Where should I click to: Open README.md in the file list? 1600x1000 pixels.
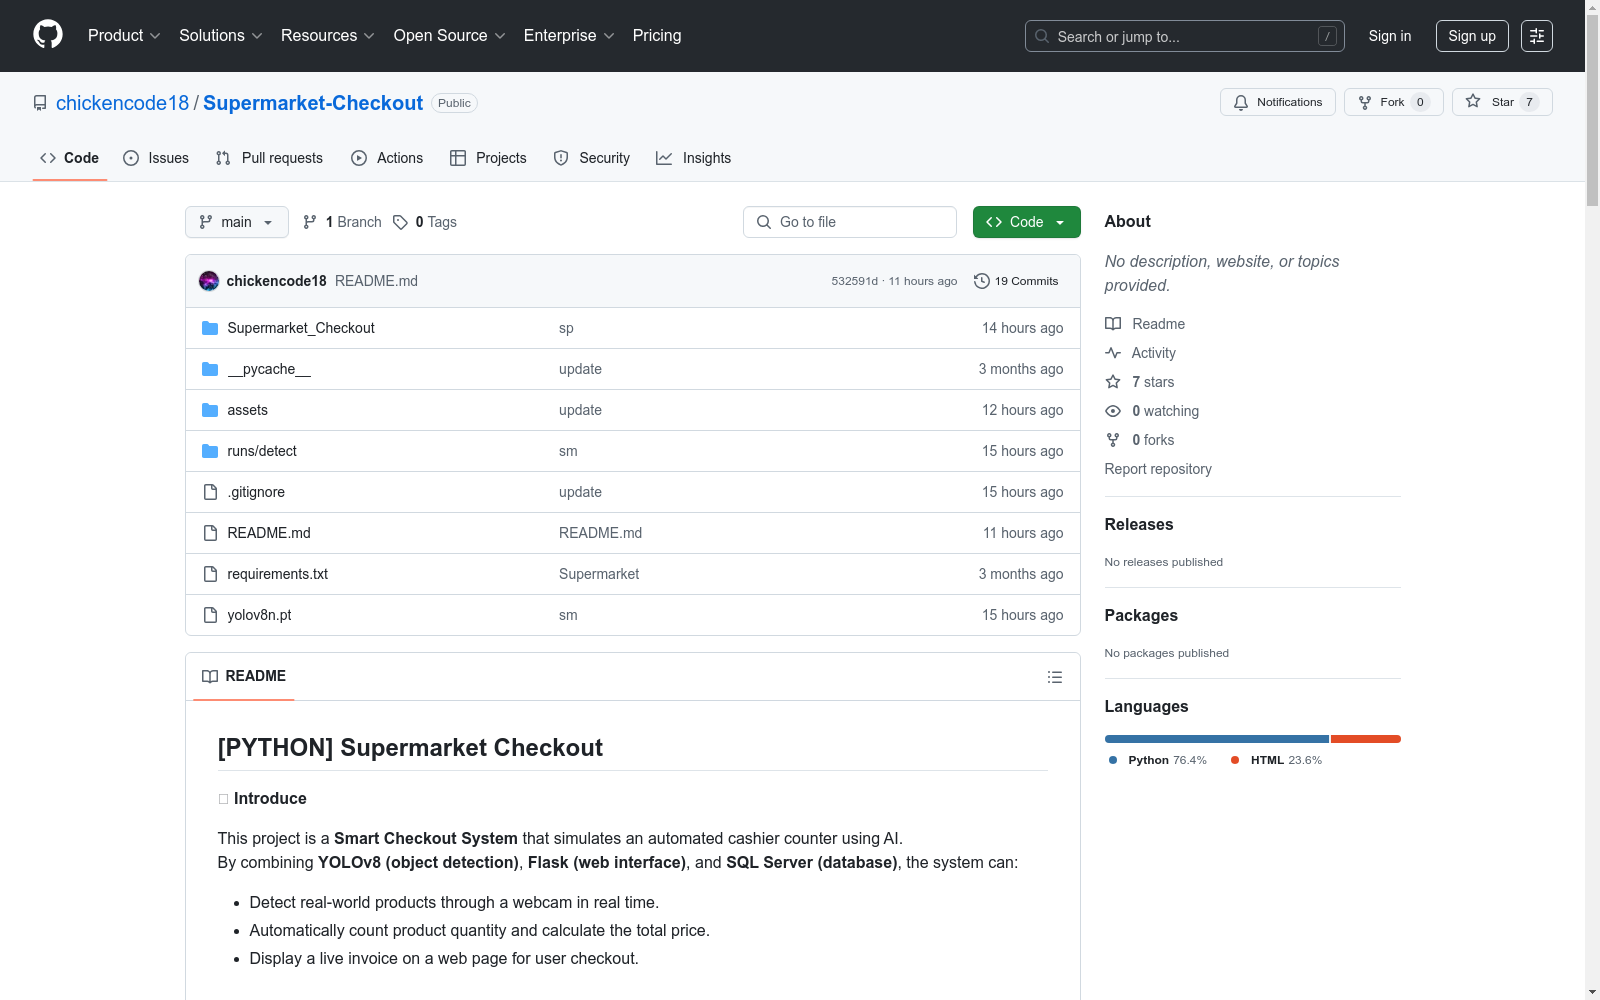269,533
